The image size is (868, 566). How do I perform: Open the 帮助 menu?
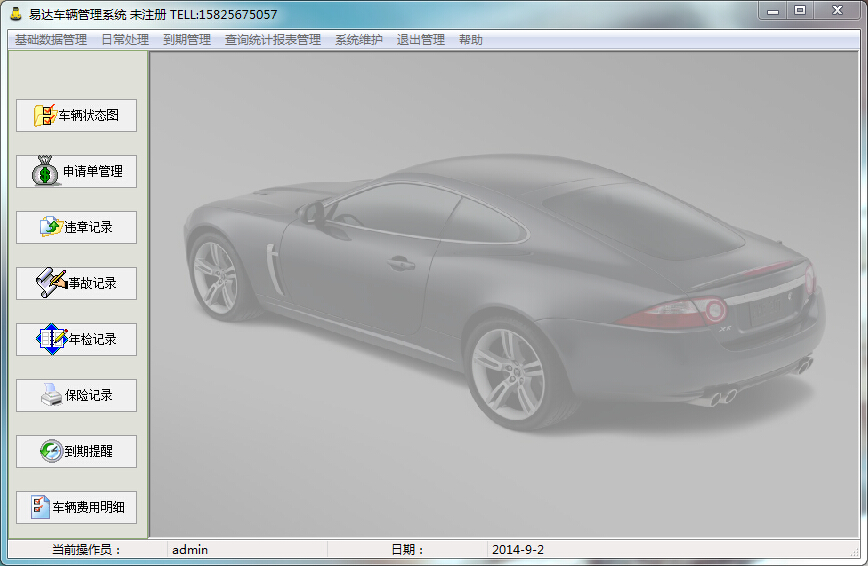pos(471,40)
